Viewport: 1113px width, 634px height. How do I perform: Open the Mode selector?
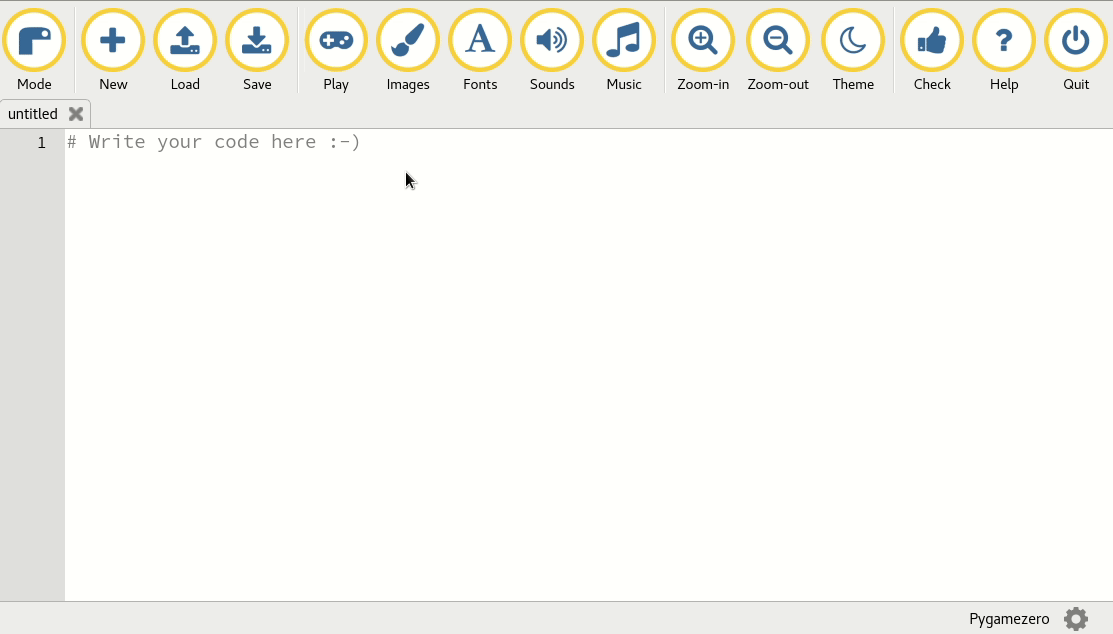(34, 50)
